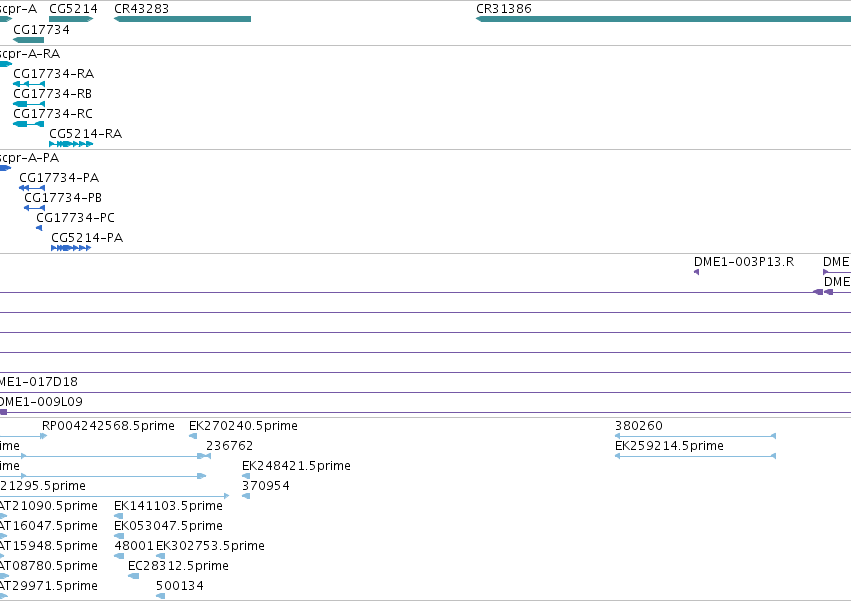The image size is (851, 601).
Task: Select the AT16047.5prime EST label
Action: coord(49,526)
